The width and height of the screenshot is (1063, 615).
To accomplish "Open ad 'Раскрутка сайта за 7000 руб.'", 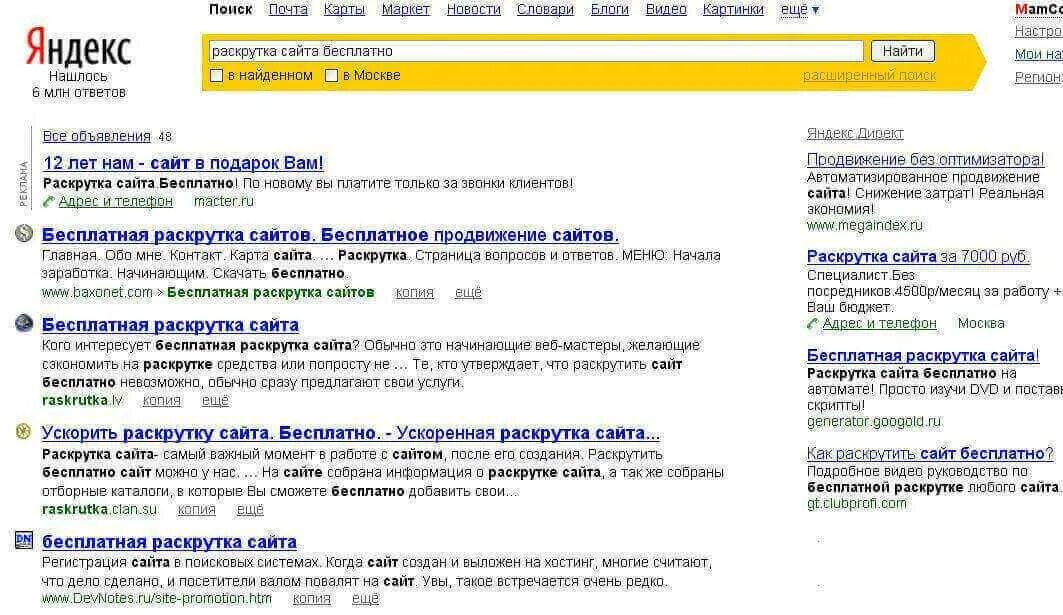I will 918,256.
